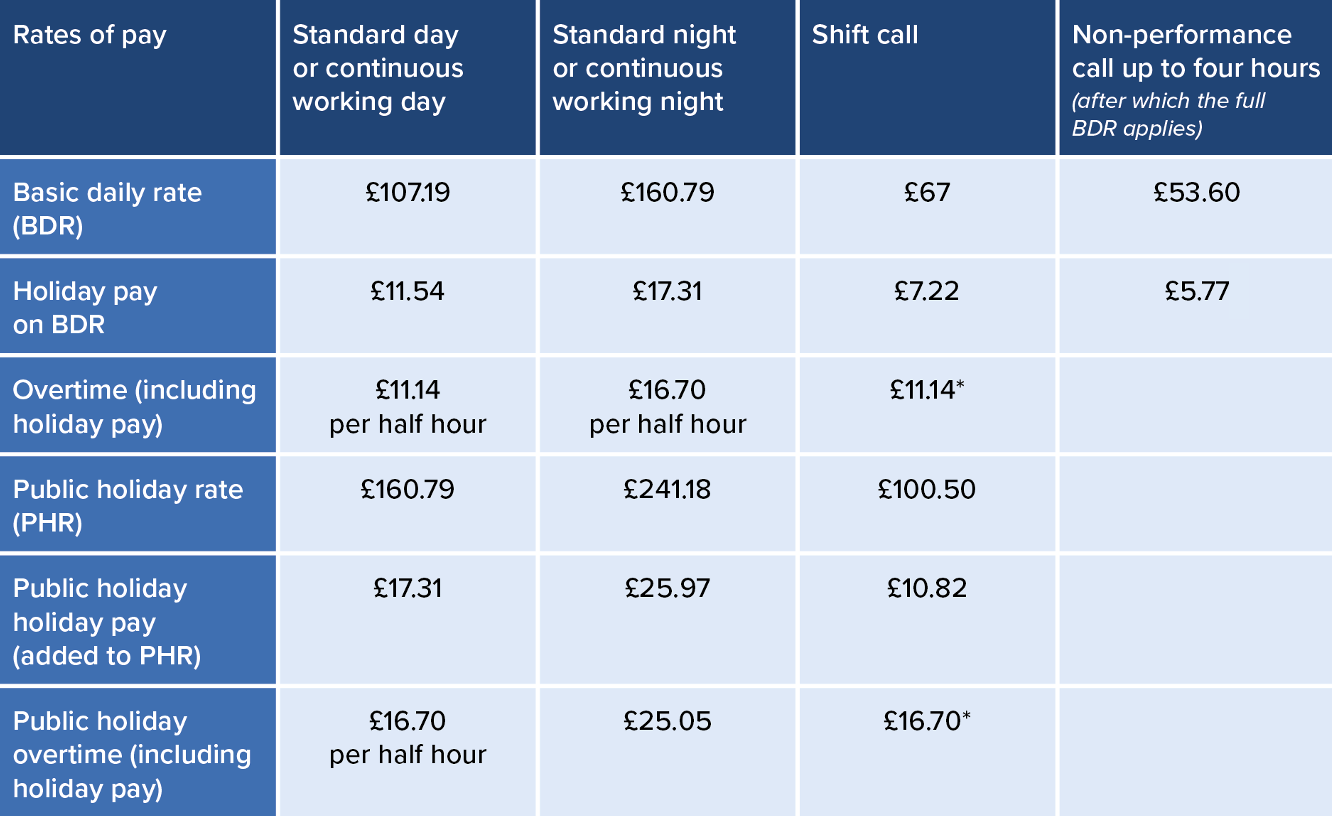Select the "Basic daily rate (BDR)" row label
This screenshot has height=816, width=1332.
coord(138,207)
